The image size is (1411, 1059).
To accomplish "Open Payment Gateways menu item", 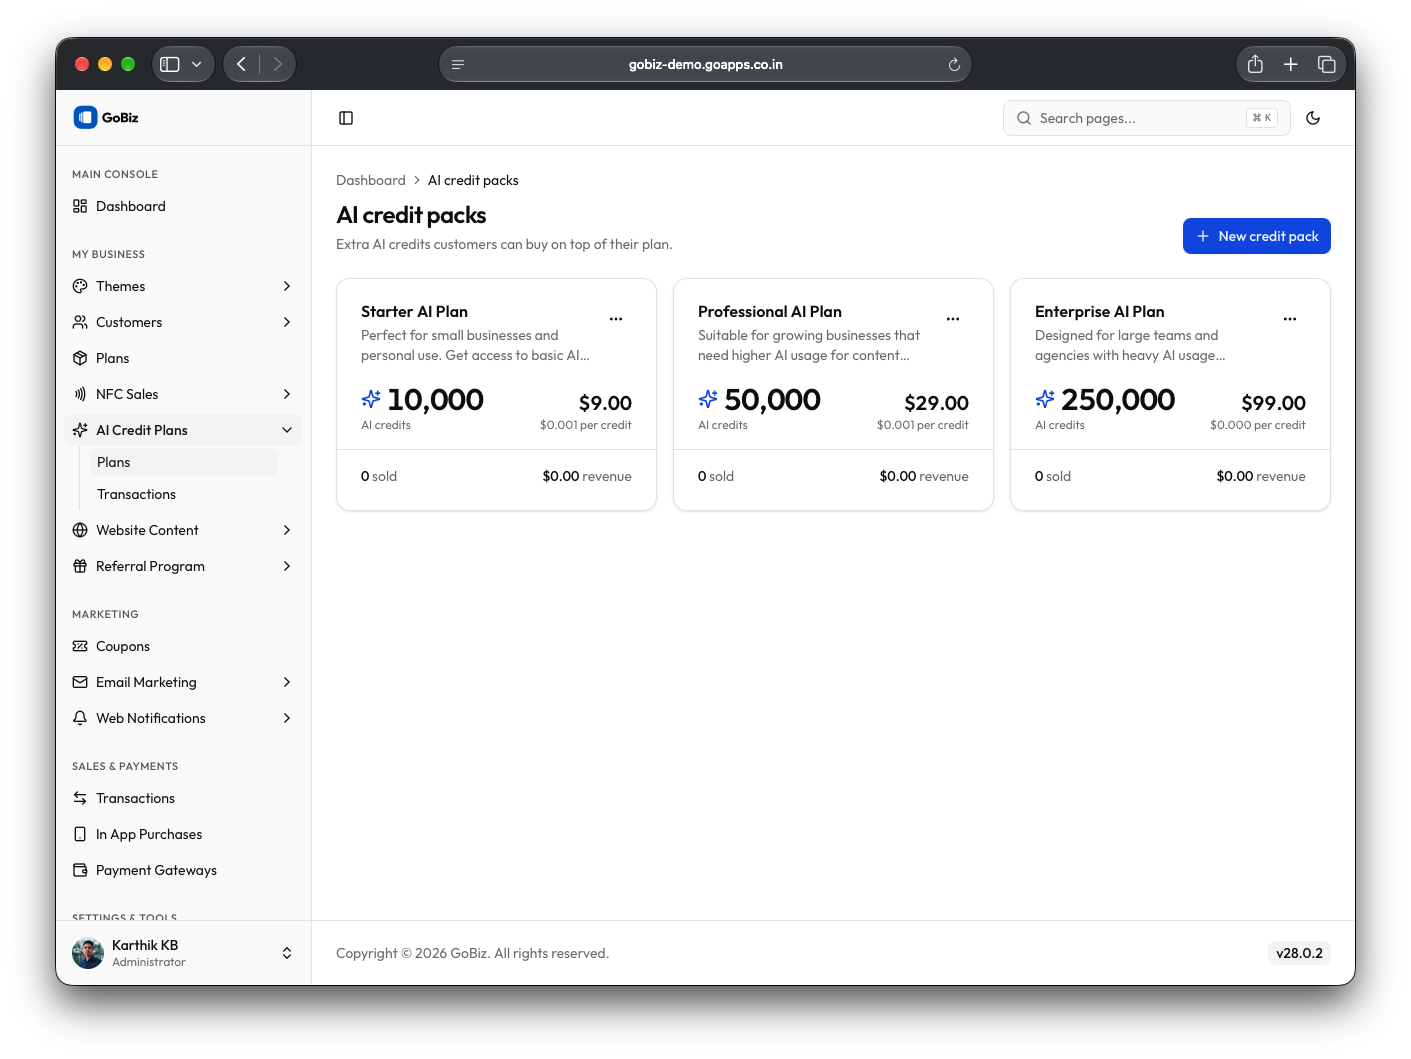I will click(183, 870).
